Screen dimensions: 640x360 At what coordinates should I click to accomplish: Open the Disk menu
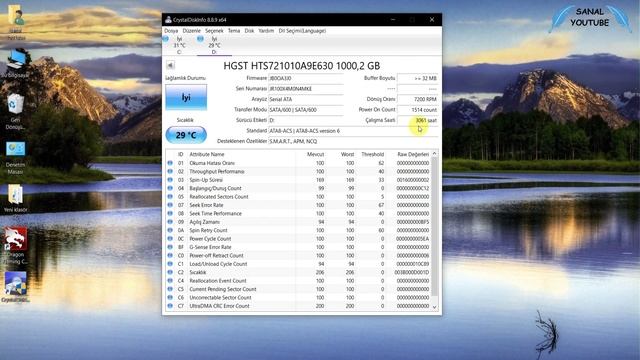[x=249, y=31]
